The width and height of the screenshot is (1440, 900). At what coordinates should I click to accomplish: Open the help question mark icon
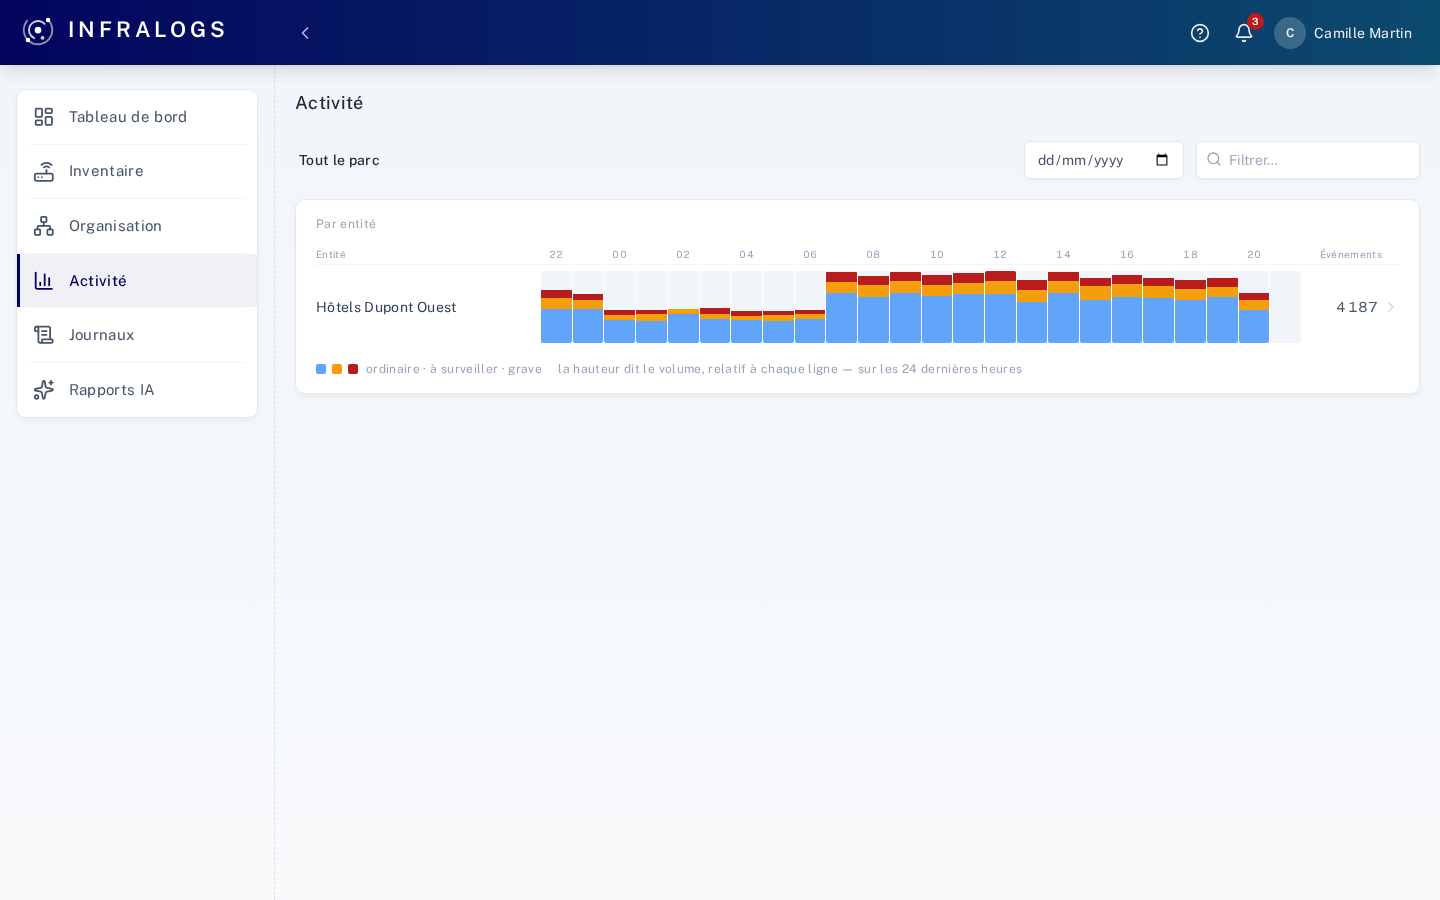1200,33
